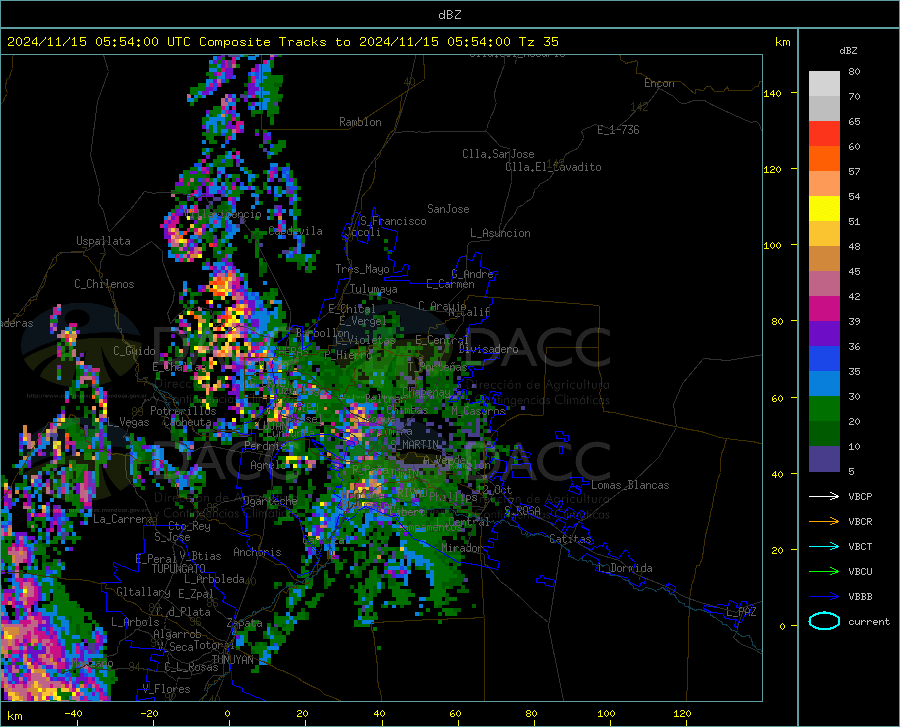
Task: Click the 'Catitas' map label
Action: tap(570, 539)
